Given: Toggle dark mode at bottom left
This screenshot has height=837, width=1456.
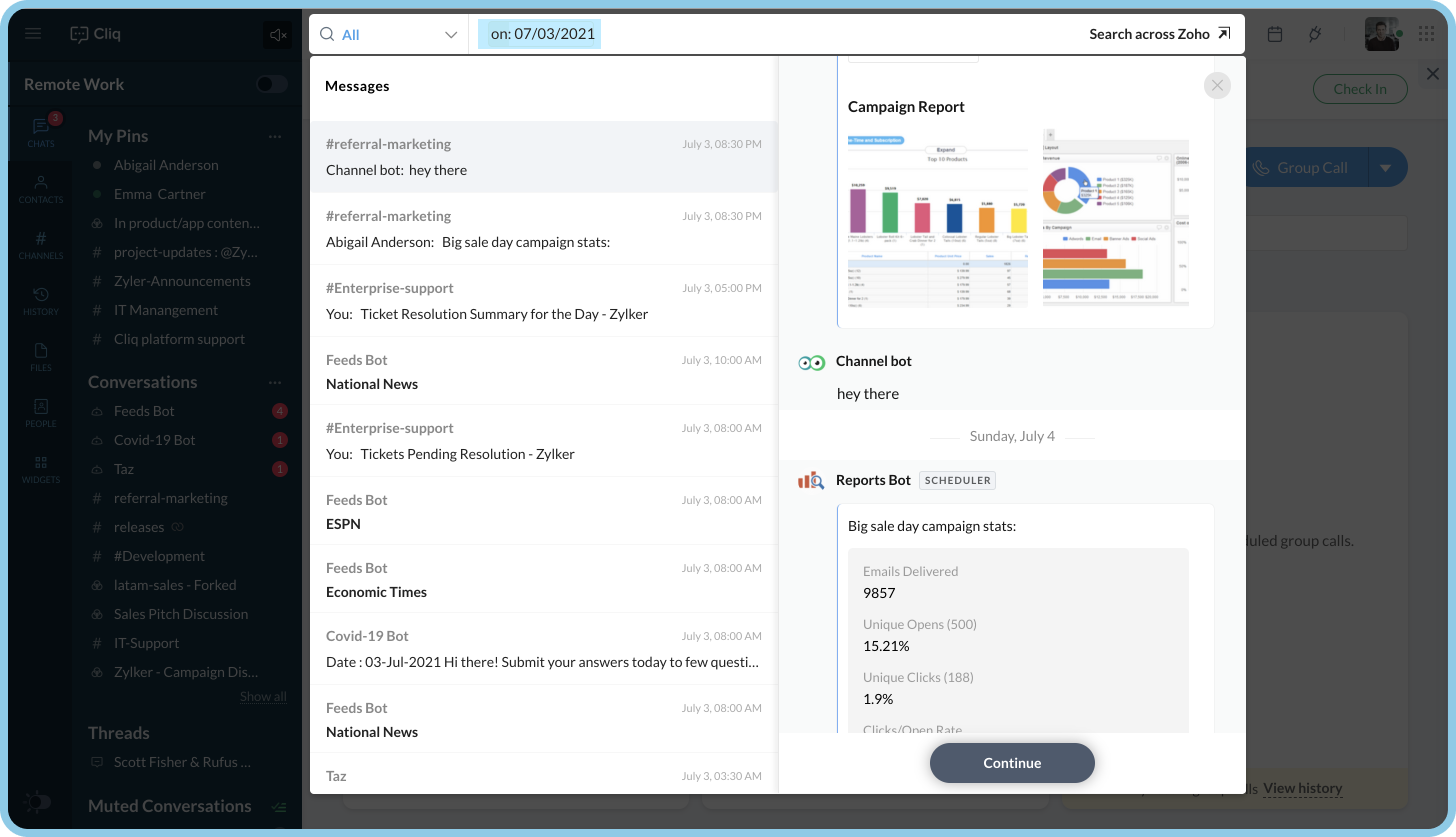Looking at the screenshot, I should point(37,802).
